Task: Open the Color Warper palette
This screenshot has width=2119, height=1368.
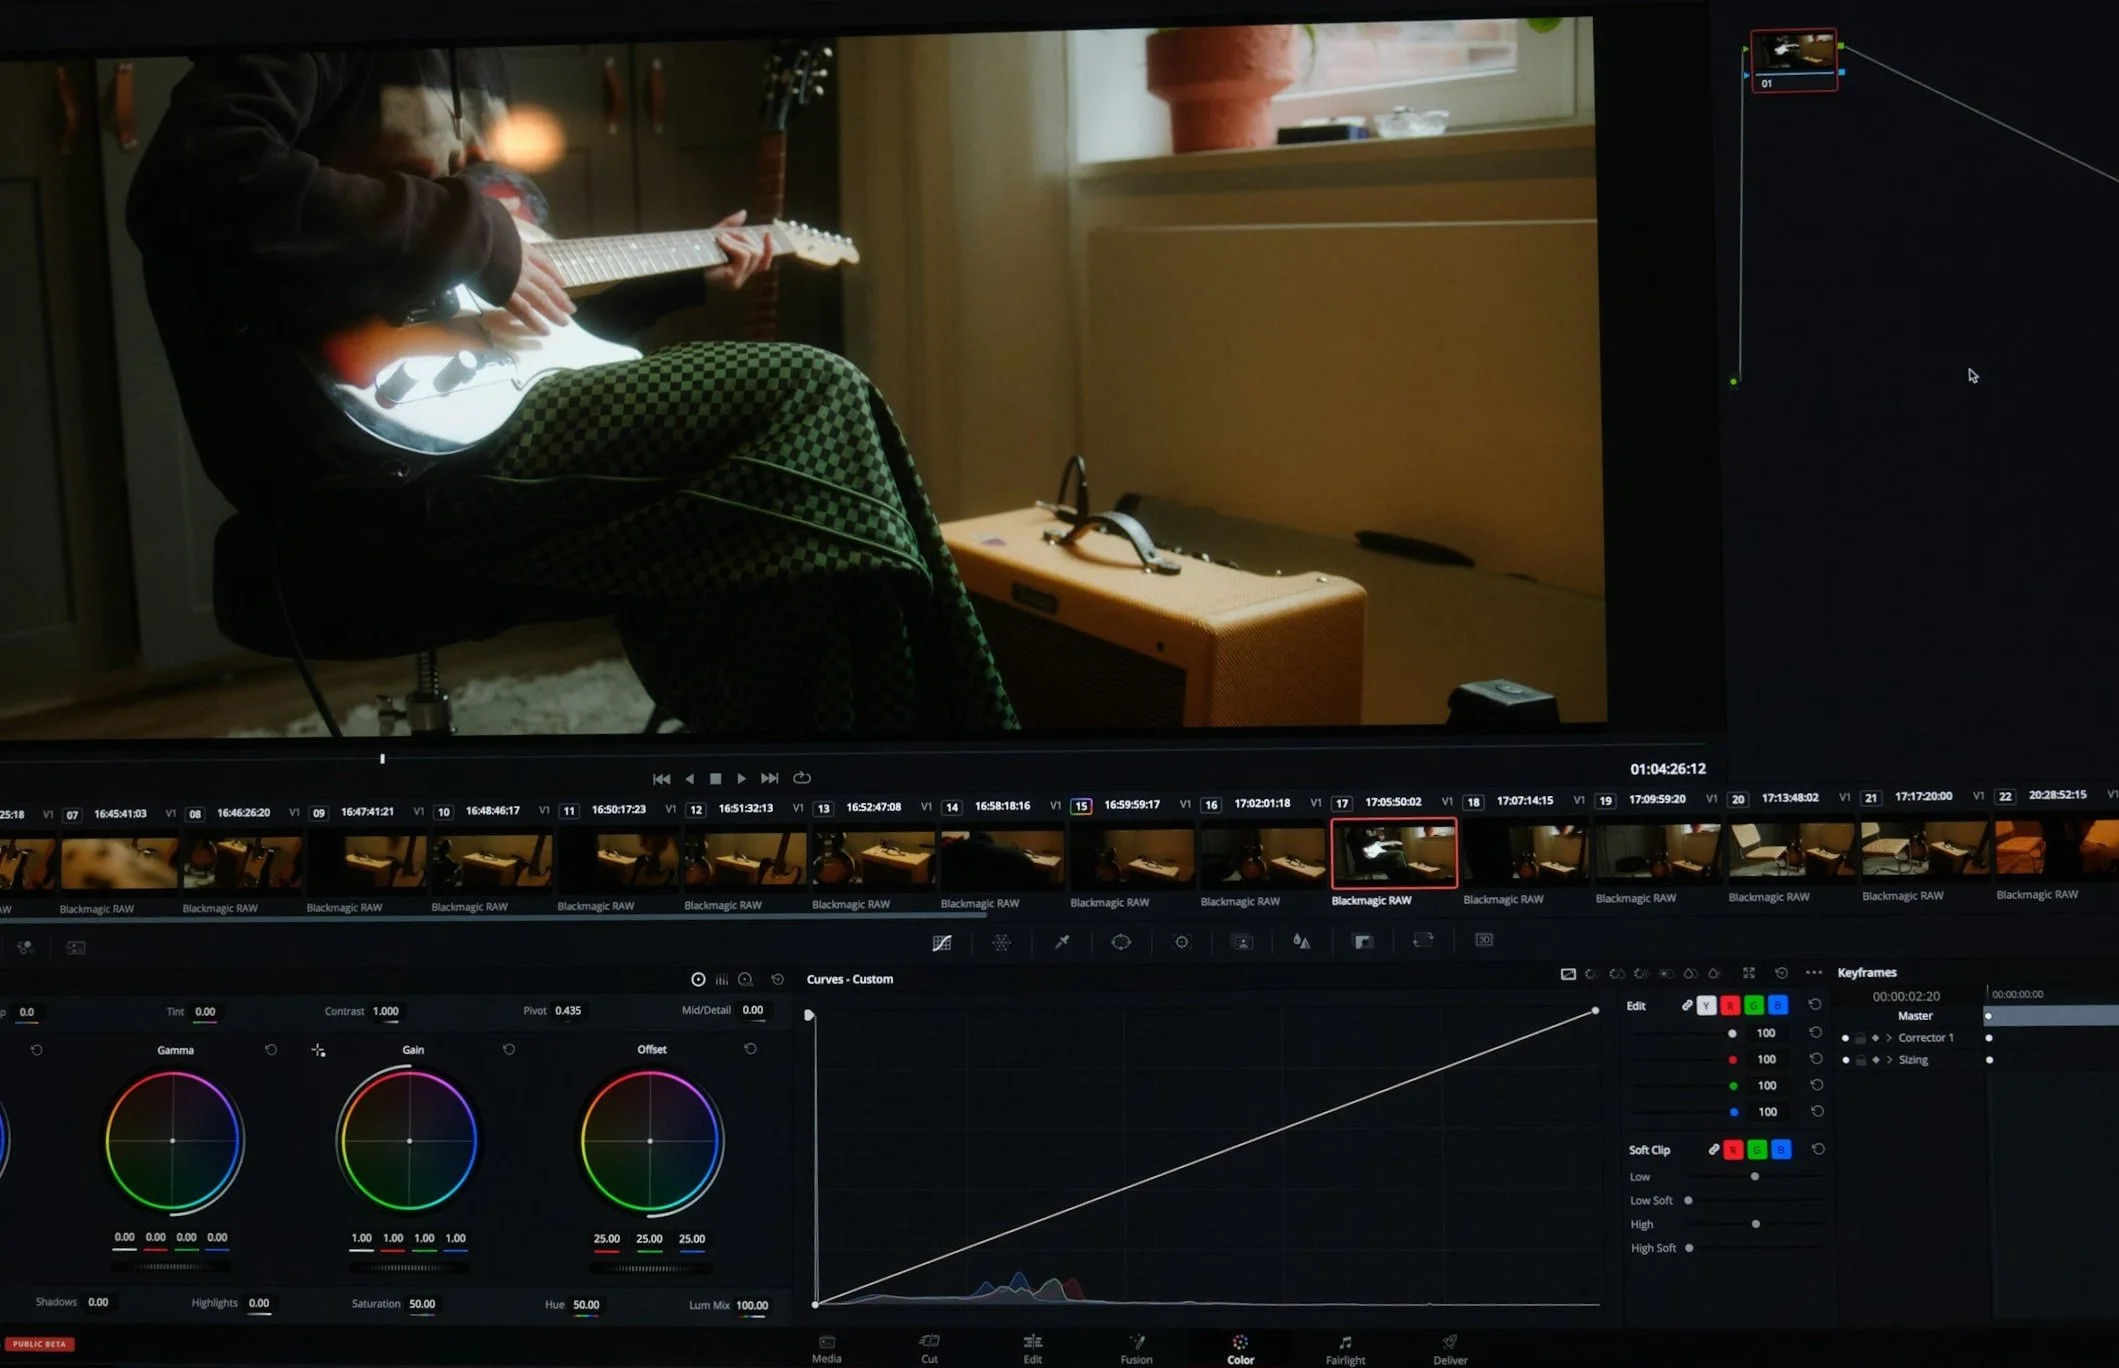Action: point(1001,943)
